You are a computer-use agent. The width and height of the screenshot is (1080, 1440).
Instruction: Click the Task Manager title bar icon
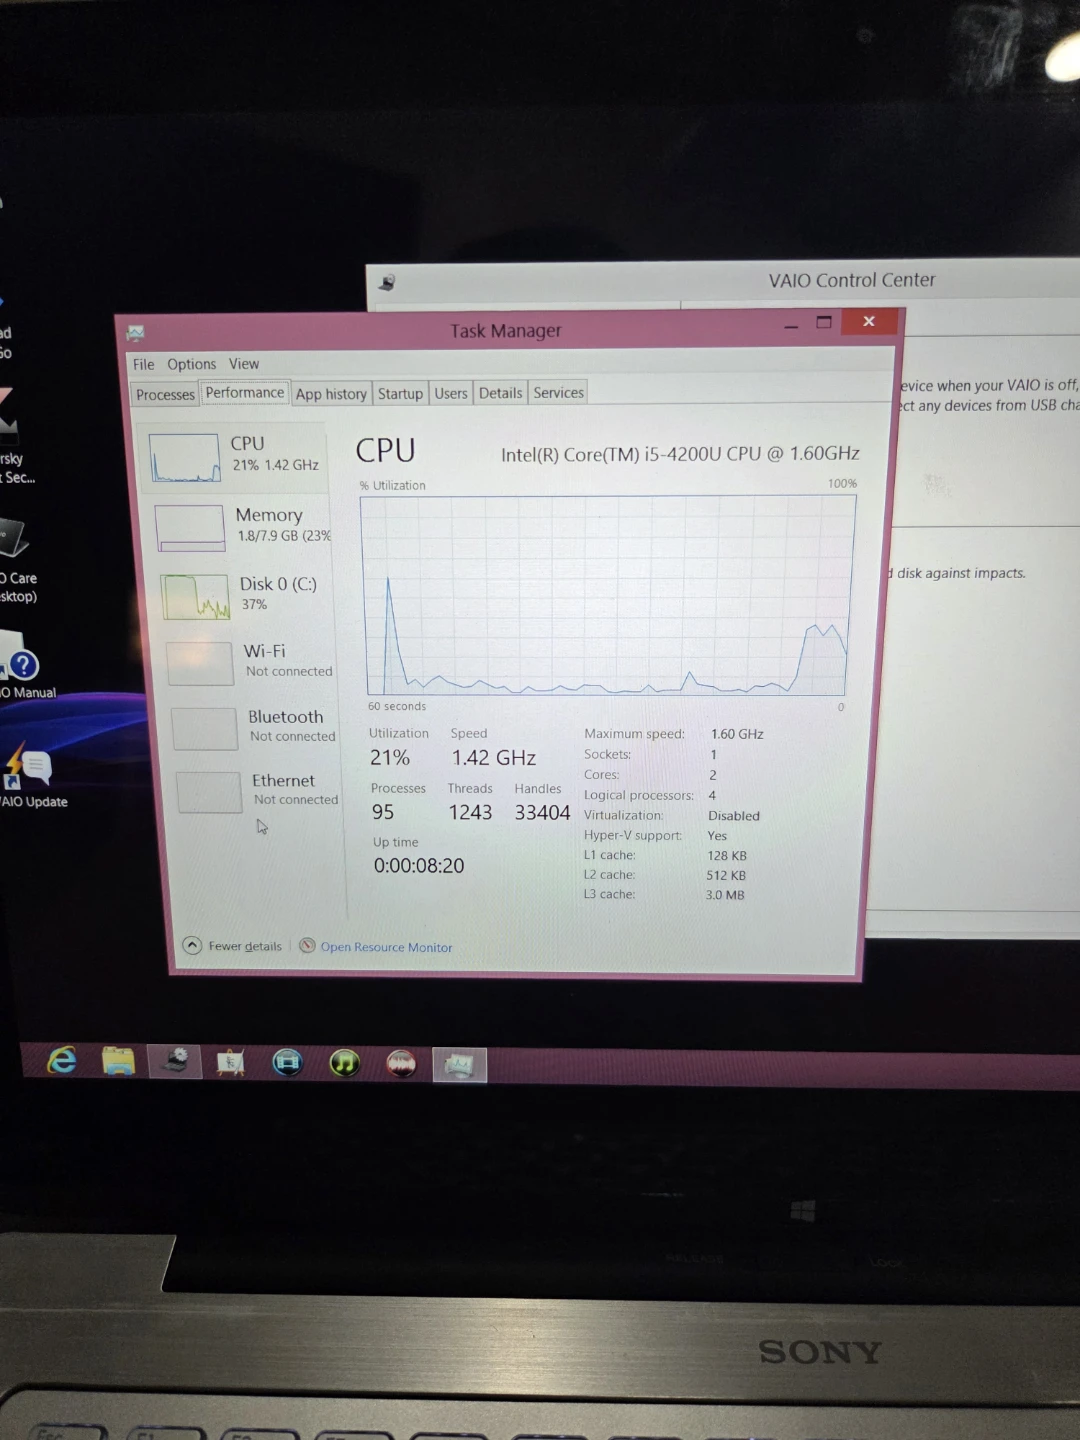[x=136, y=332]
